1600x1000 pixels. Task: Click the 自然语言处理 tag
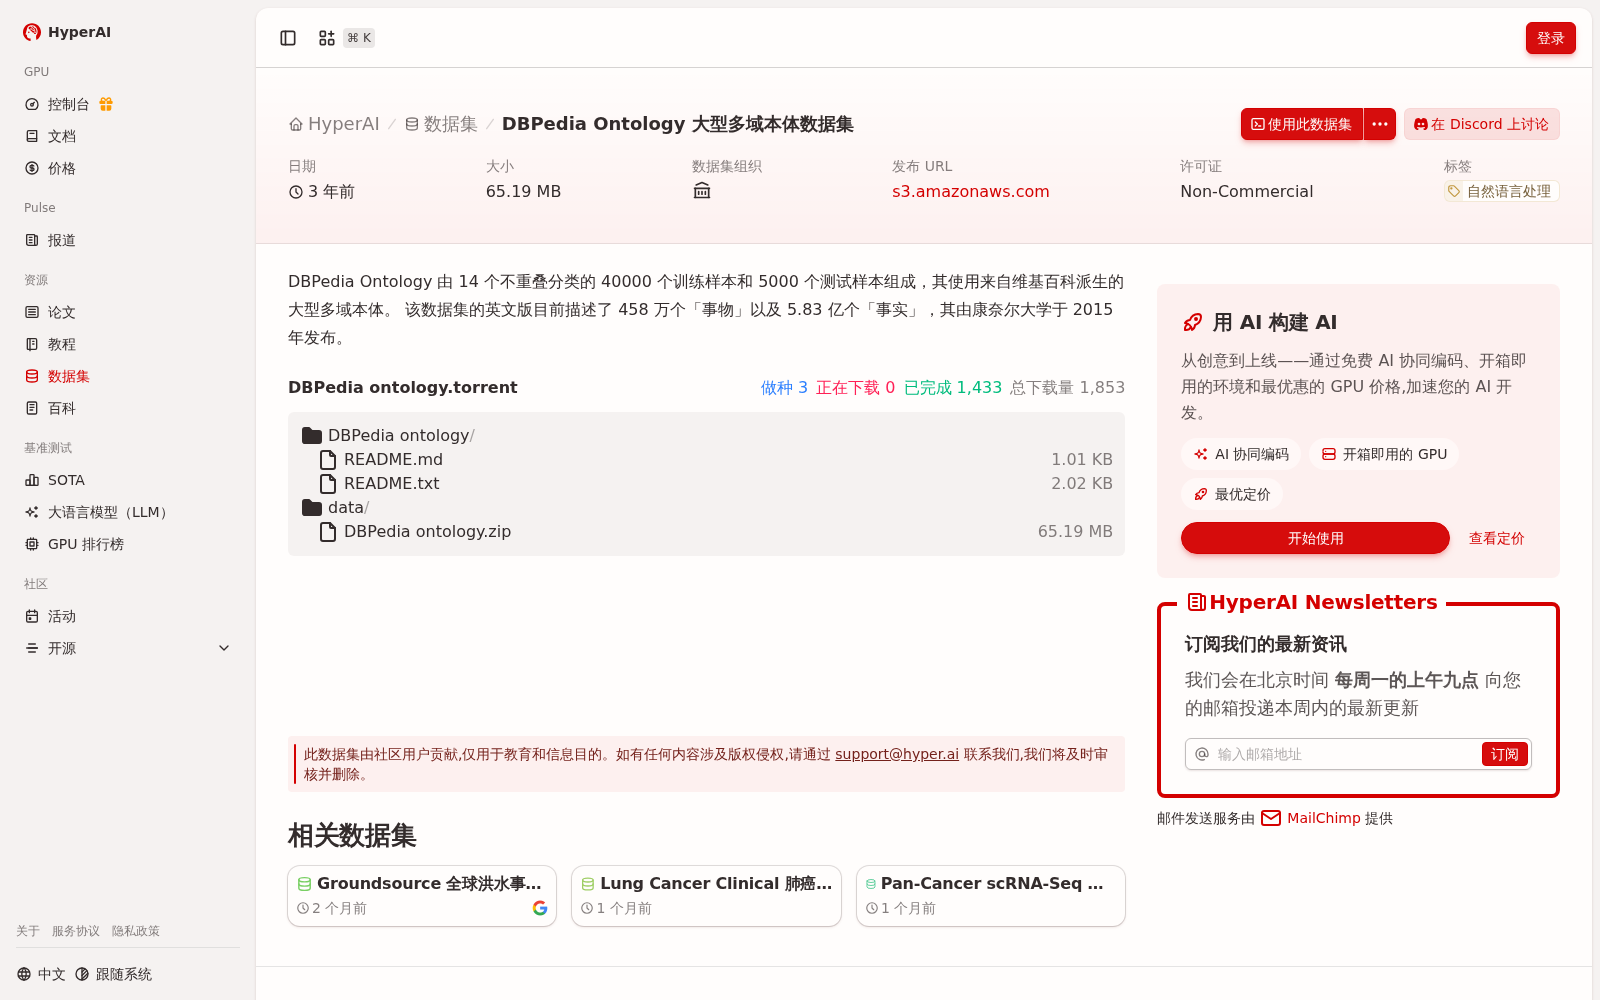pyautogui.click(x=1501, y=191)
